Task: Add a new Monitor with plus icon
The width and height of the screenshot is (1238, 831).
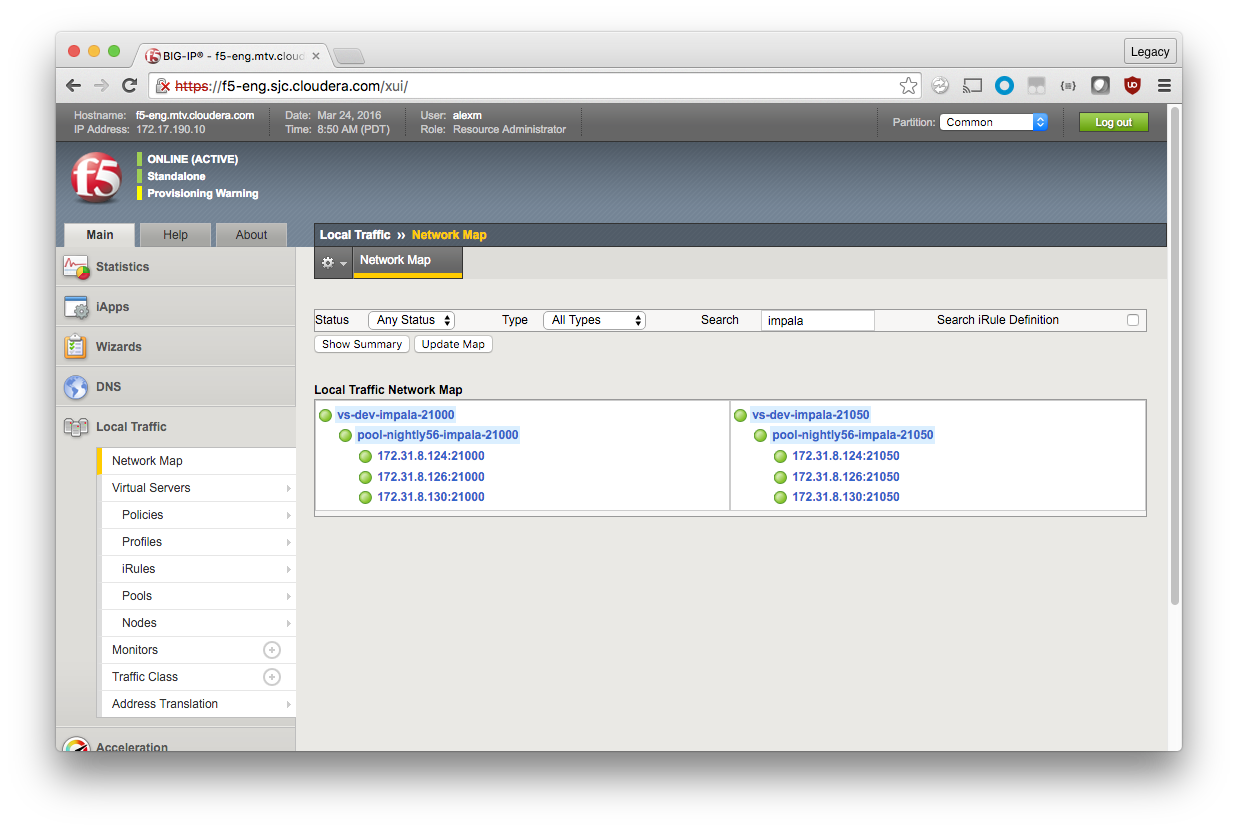Action: (x=271, y=650)
